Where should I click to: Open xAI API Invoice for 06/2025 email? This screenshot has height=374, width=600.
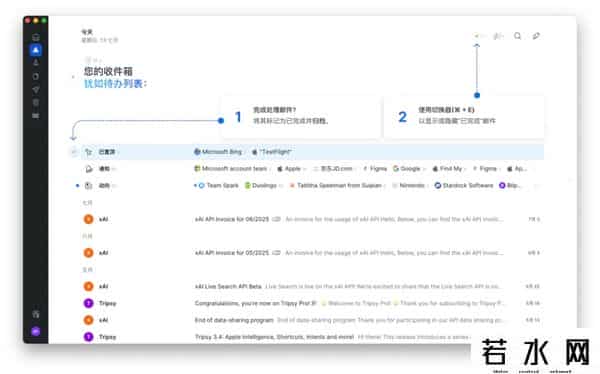[x=312, y=219]
